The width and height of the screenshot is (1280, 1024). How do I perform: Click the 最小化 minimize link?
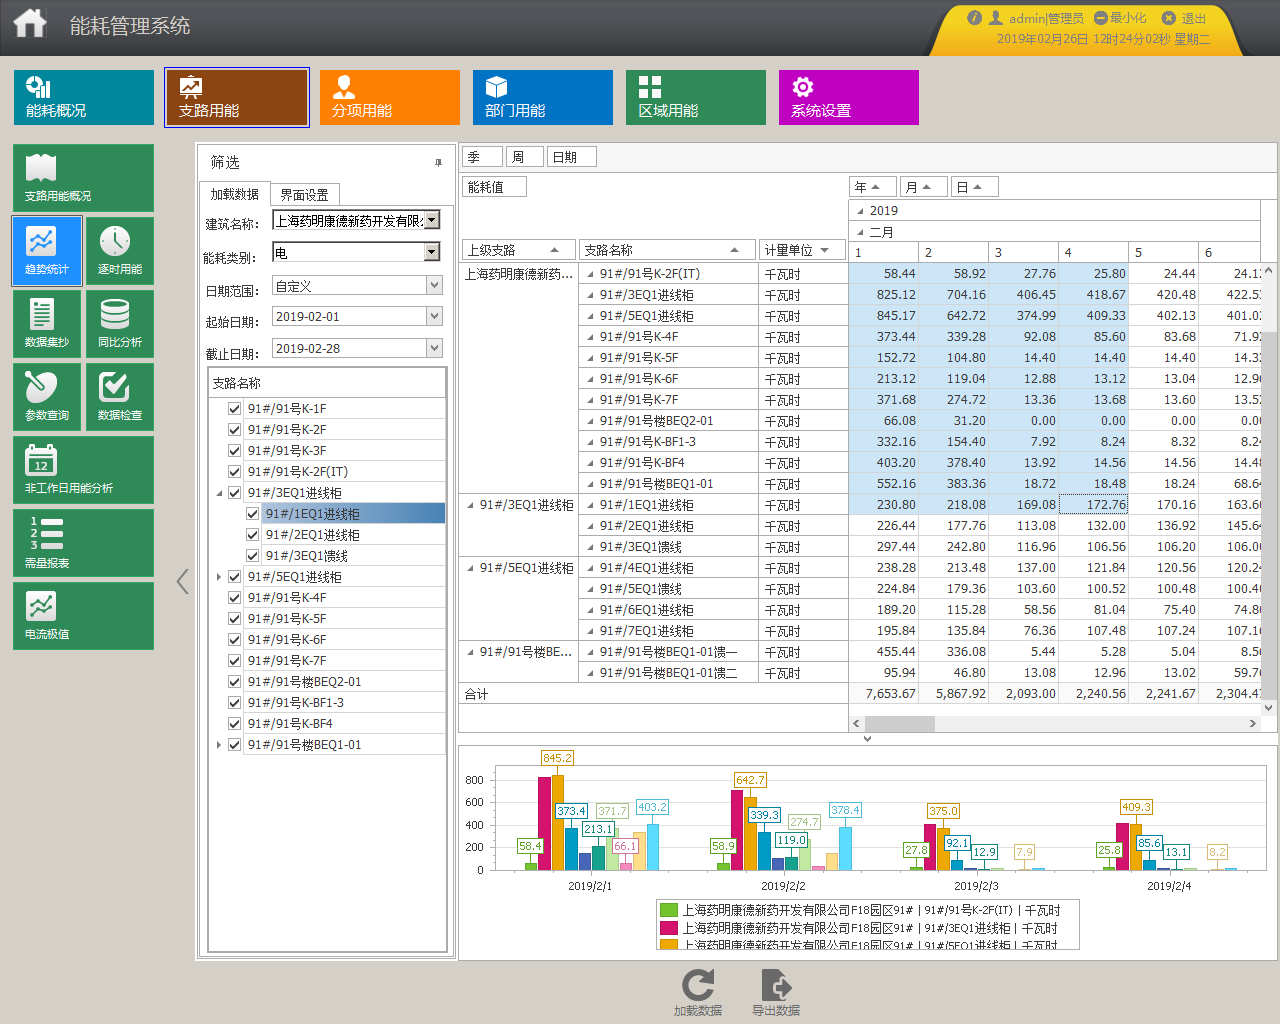click(x=1120, y=18)
